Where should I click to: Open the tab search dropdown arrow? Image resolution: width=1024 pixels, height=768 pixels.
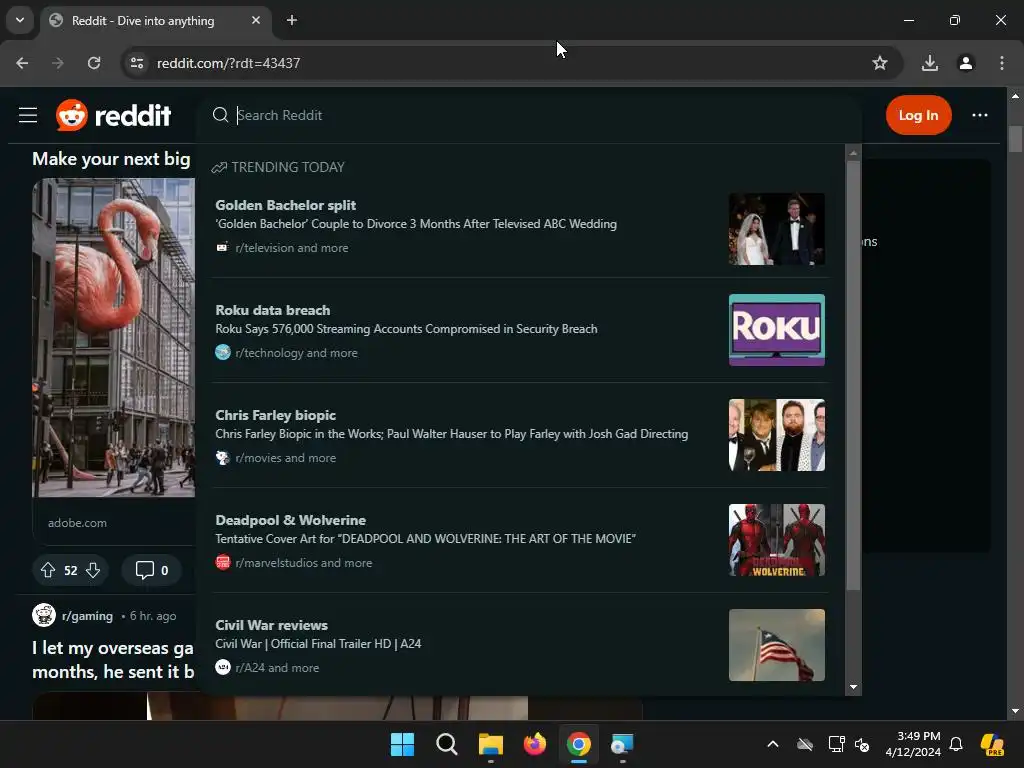point(20,20)
